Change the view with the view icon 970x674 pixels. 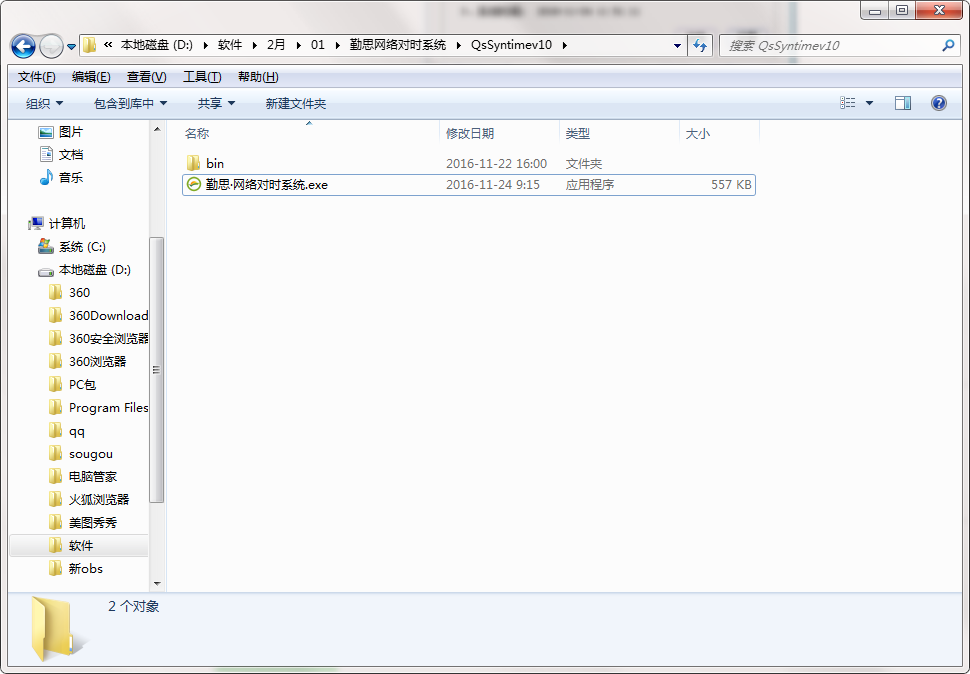(848, 103)
